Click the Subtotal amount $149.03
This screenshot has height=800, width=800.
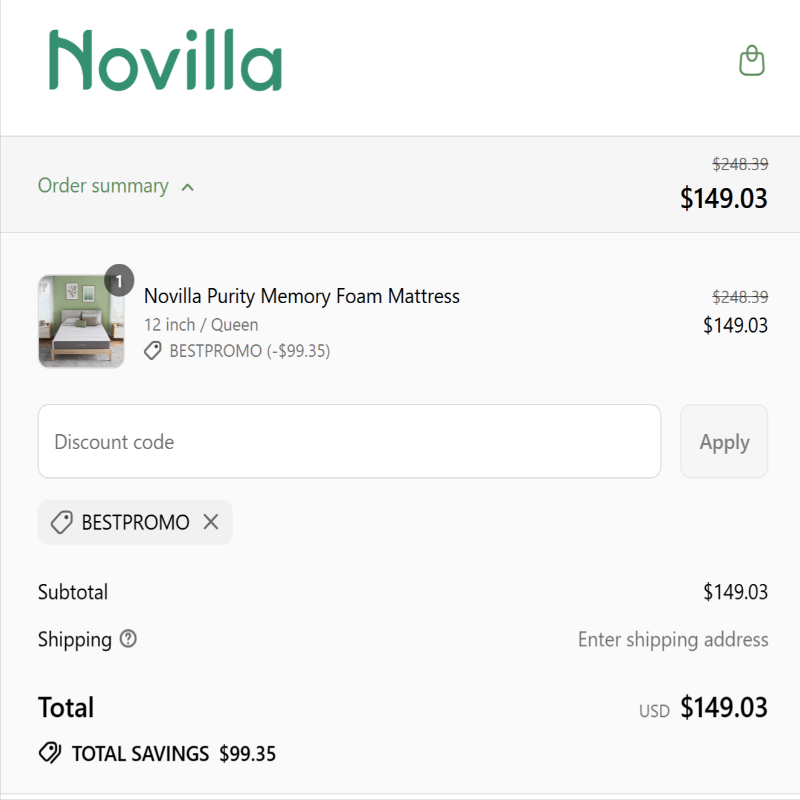[x=735, y=592]
